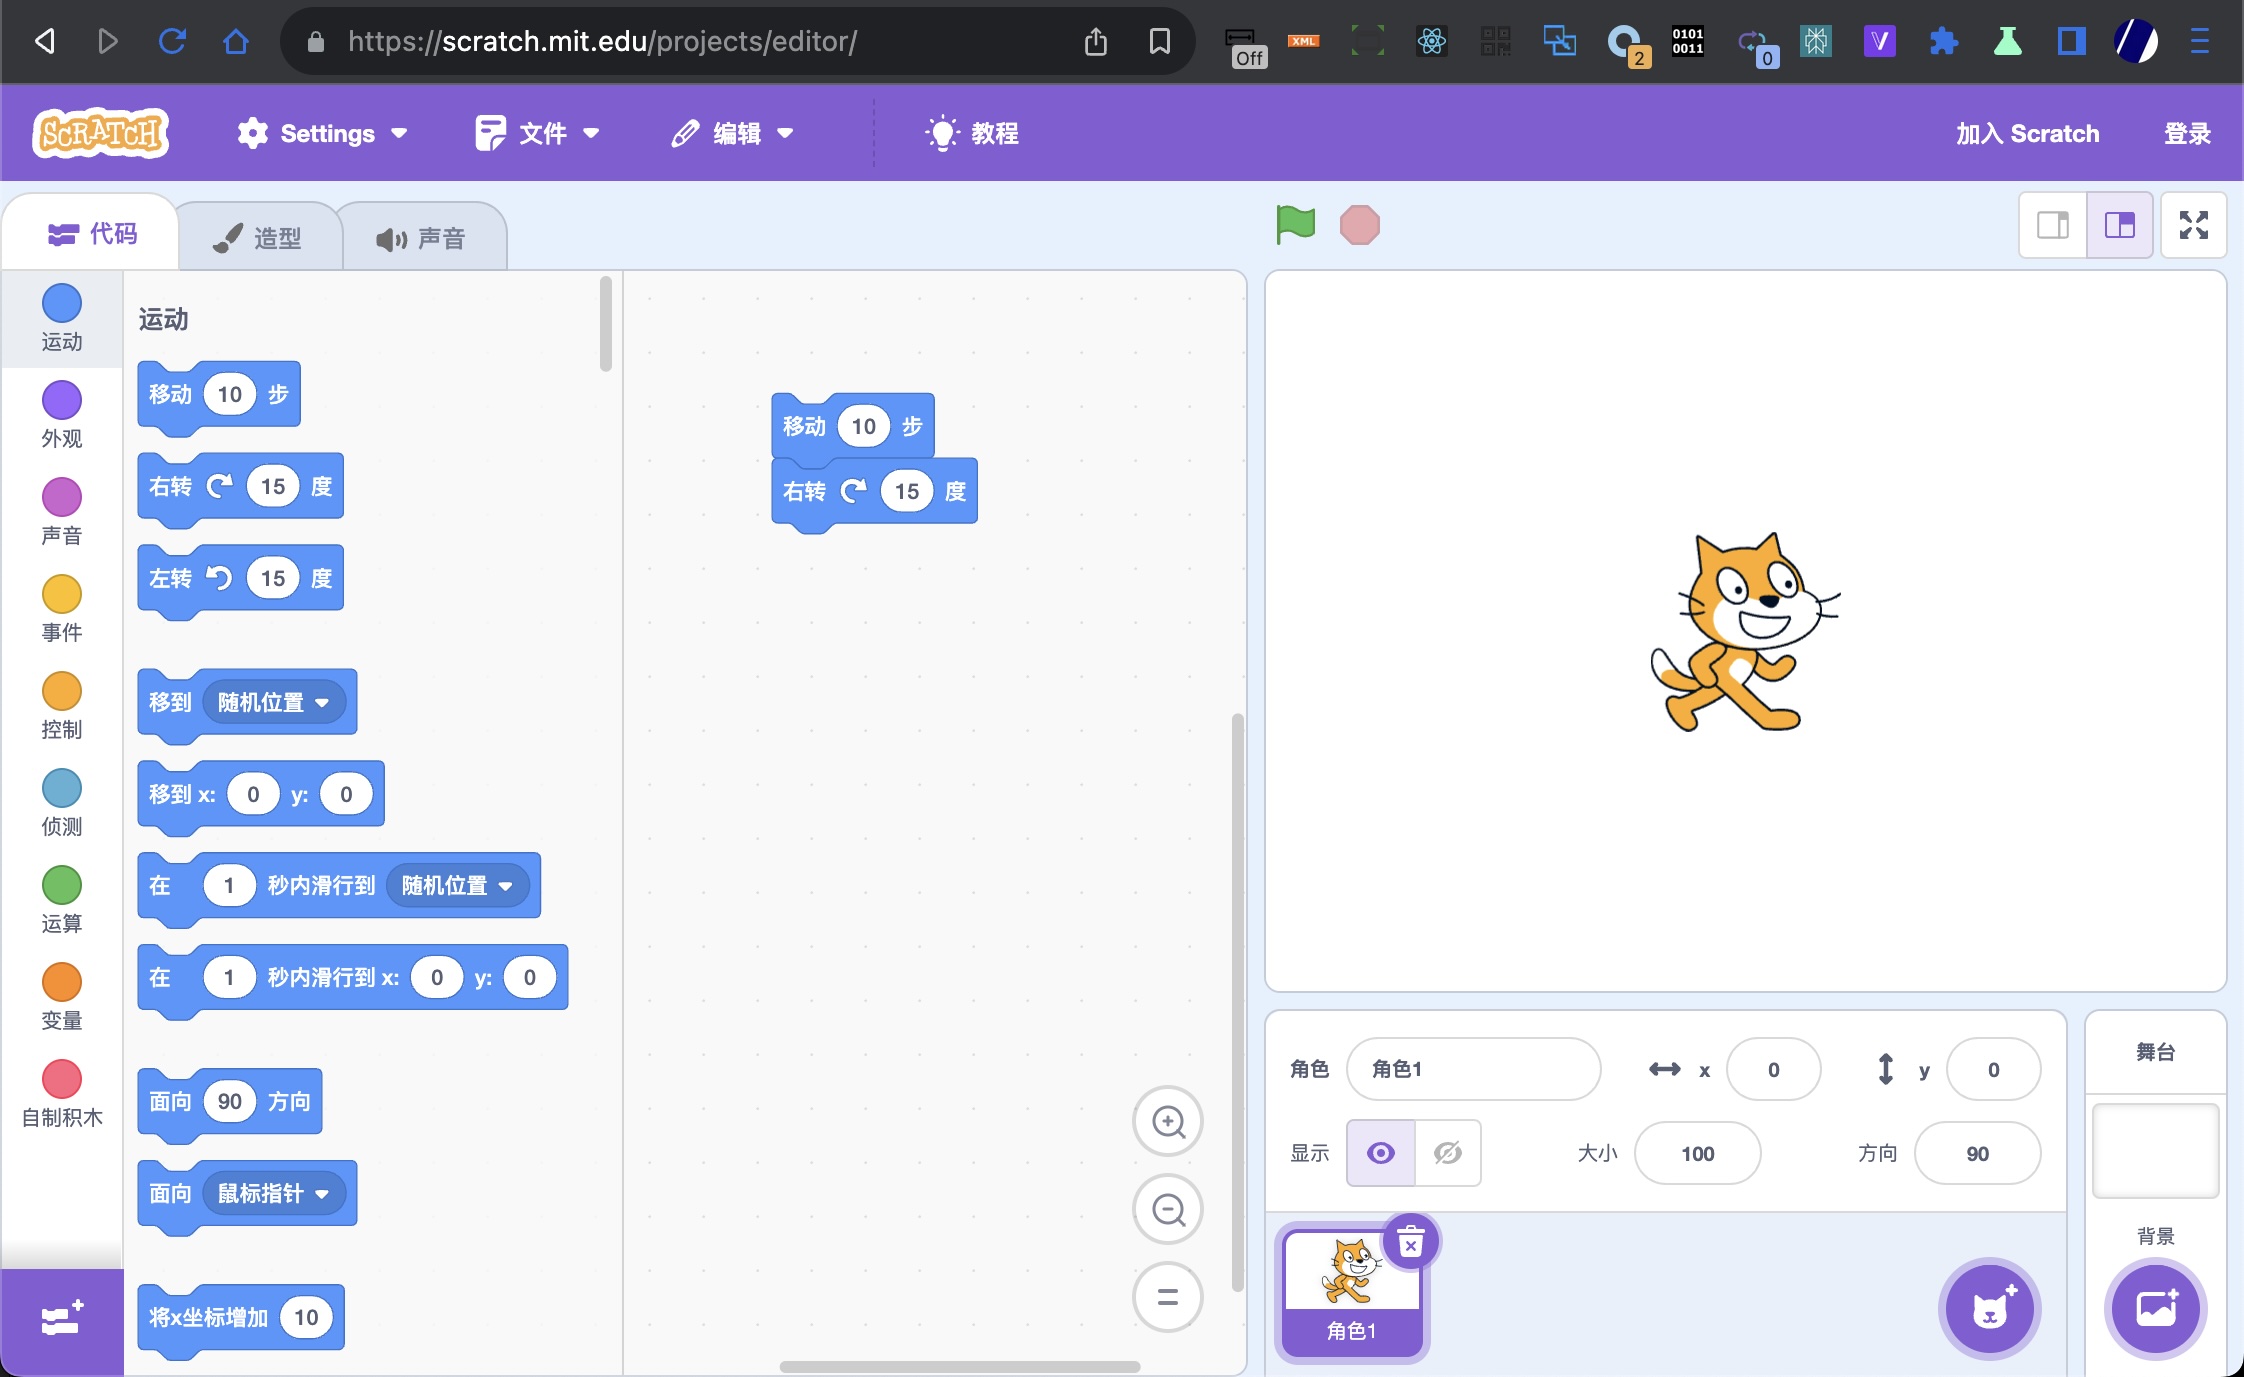
Task: Hide the sprite with crossed-eye icon
Action: 1447,1153
